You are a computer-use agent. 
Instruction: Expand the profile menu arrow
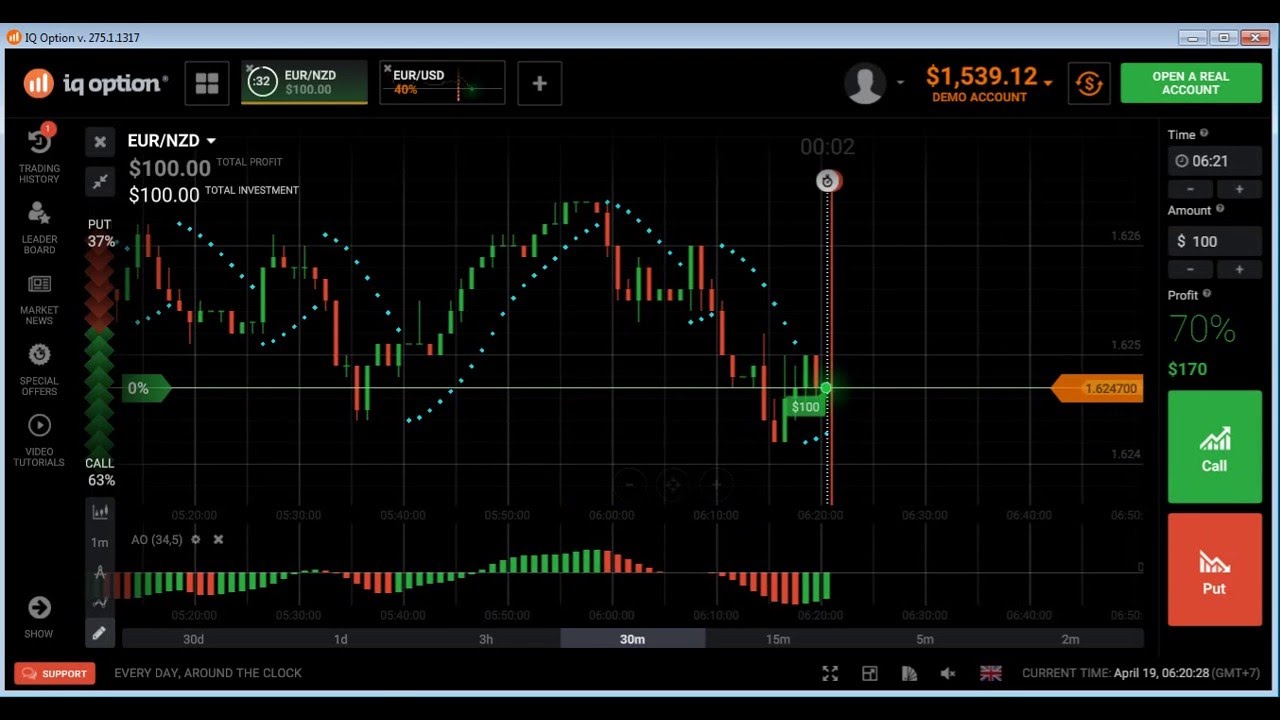(x=899, y=82)
